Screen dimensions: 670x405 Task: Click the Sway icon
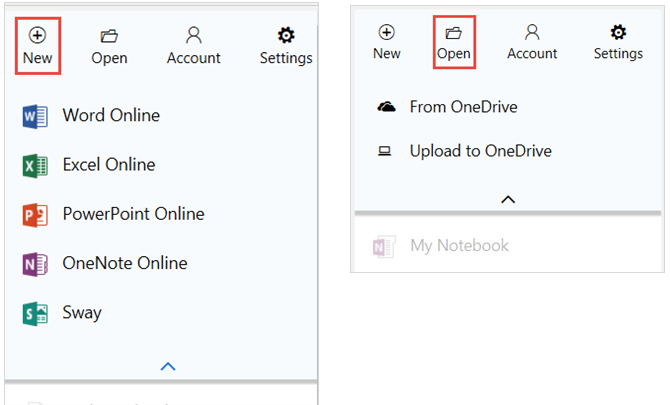click(x=35, y=314)
